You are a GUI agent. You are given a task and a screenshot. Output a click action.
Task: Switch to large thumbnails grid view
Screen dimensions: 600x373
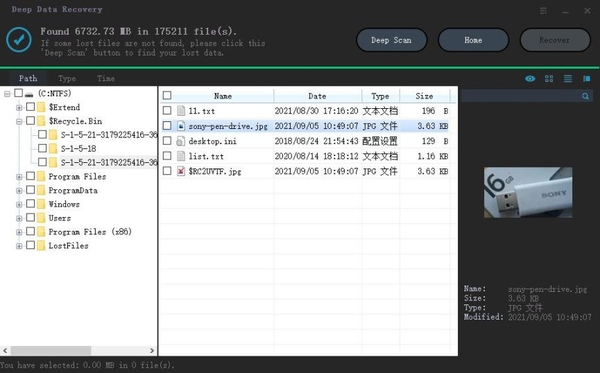click(549, 79)
